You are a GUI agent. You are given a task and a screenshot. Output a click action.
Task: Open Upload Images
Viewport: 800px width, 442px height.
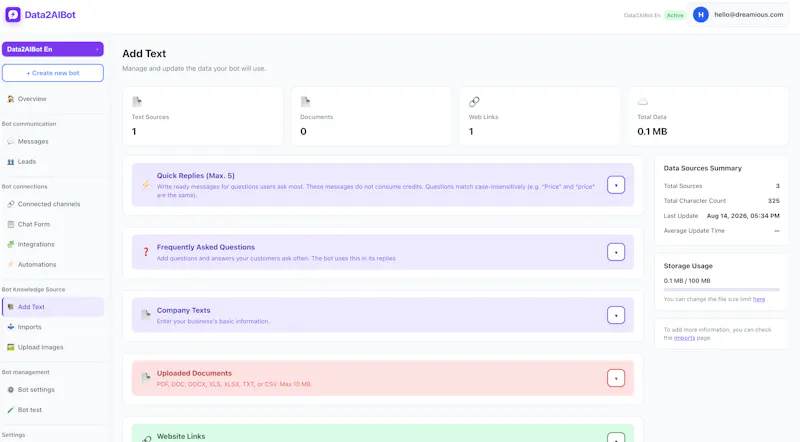(53, 347)
